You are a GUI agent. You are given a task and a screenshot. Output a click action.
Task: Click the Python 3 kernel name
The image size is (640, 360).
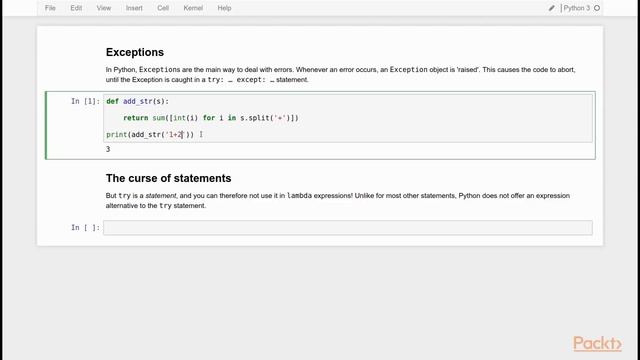click(576, 8)
